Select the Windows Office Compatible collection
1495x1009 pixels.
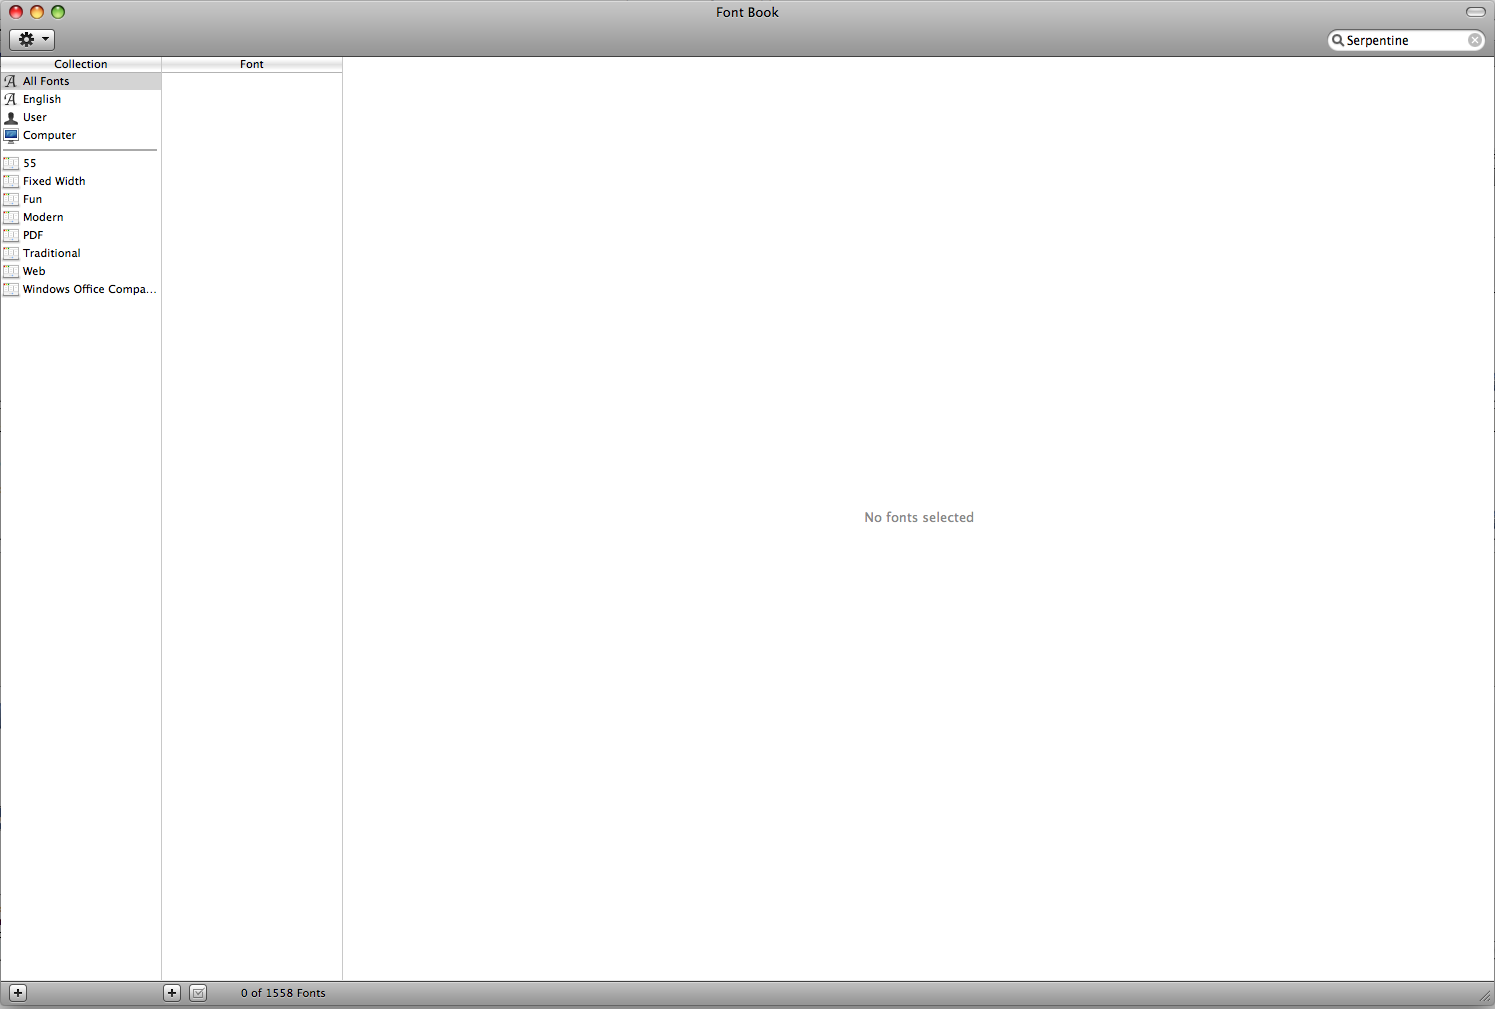[x=80, y=289]
